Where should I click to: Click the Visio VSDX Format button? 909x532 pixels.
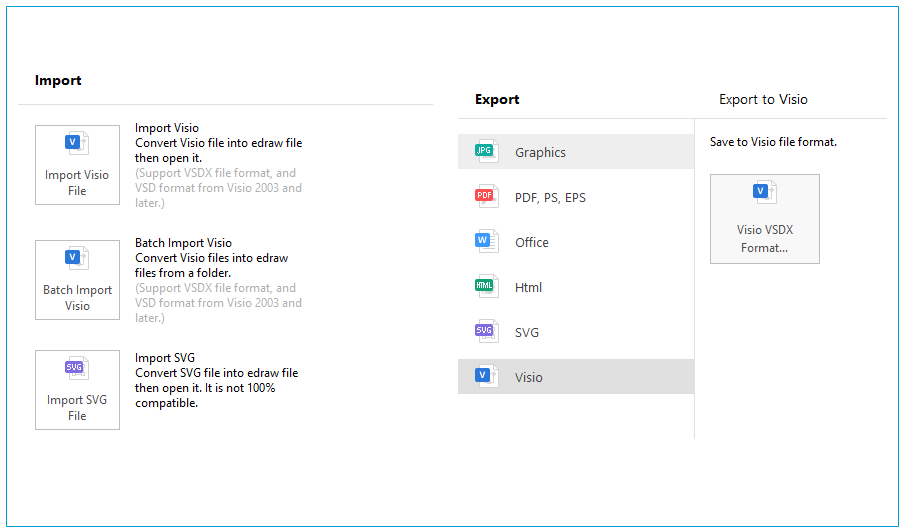(x=765, y=219)
